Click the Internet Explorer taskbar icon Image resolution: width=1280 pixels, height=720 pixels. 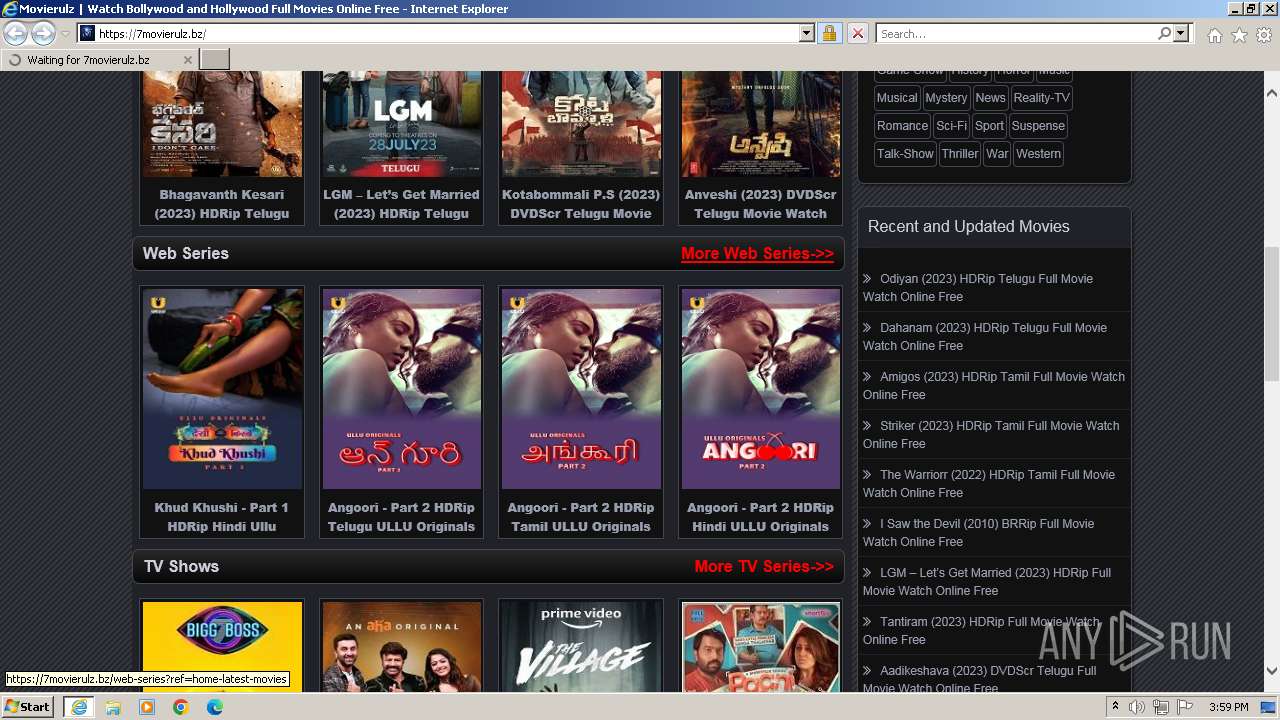click(78, 707)
